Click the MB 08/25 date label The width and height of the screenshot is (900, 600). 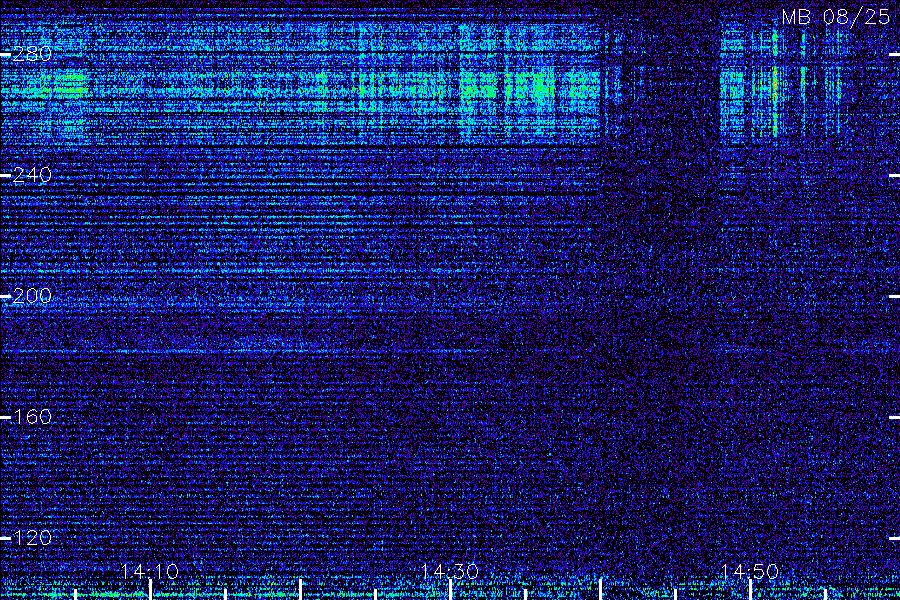pos(836,17)
